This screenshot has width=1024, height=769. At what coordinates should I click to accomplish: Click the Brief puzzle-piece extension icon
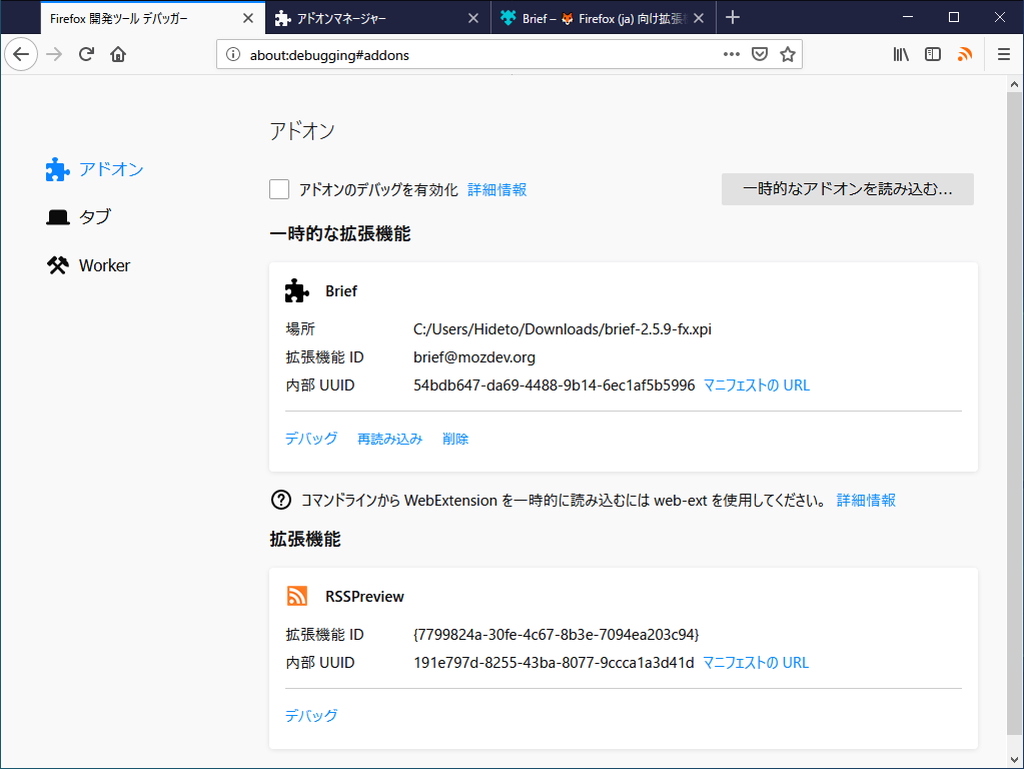(296, 290)
